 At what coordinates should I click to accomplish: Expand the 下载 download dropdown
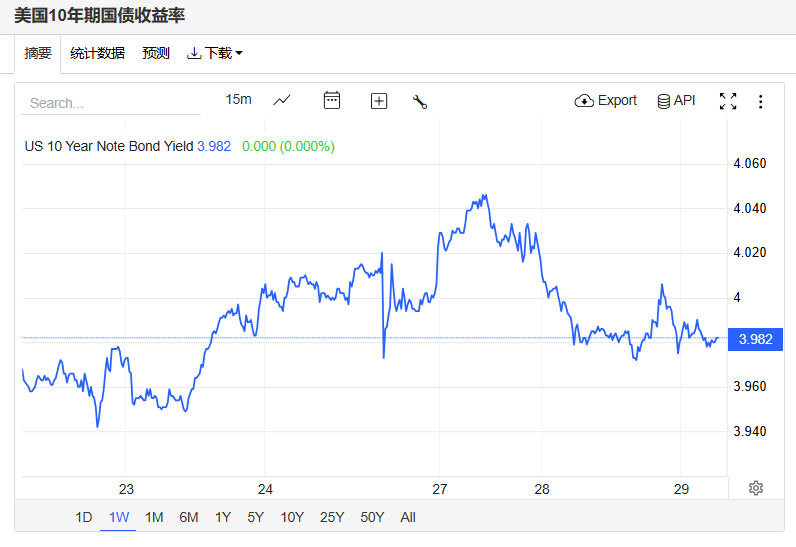point(215,53)
